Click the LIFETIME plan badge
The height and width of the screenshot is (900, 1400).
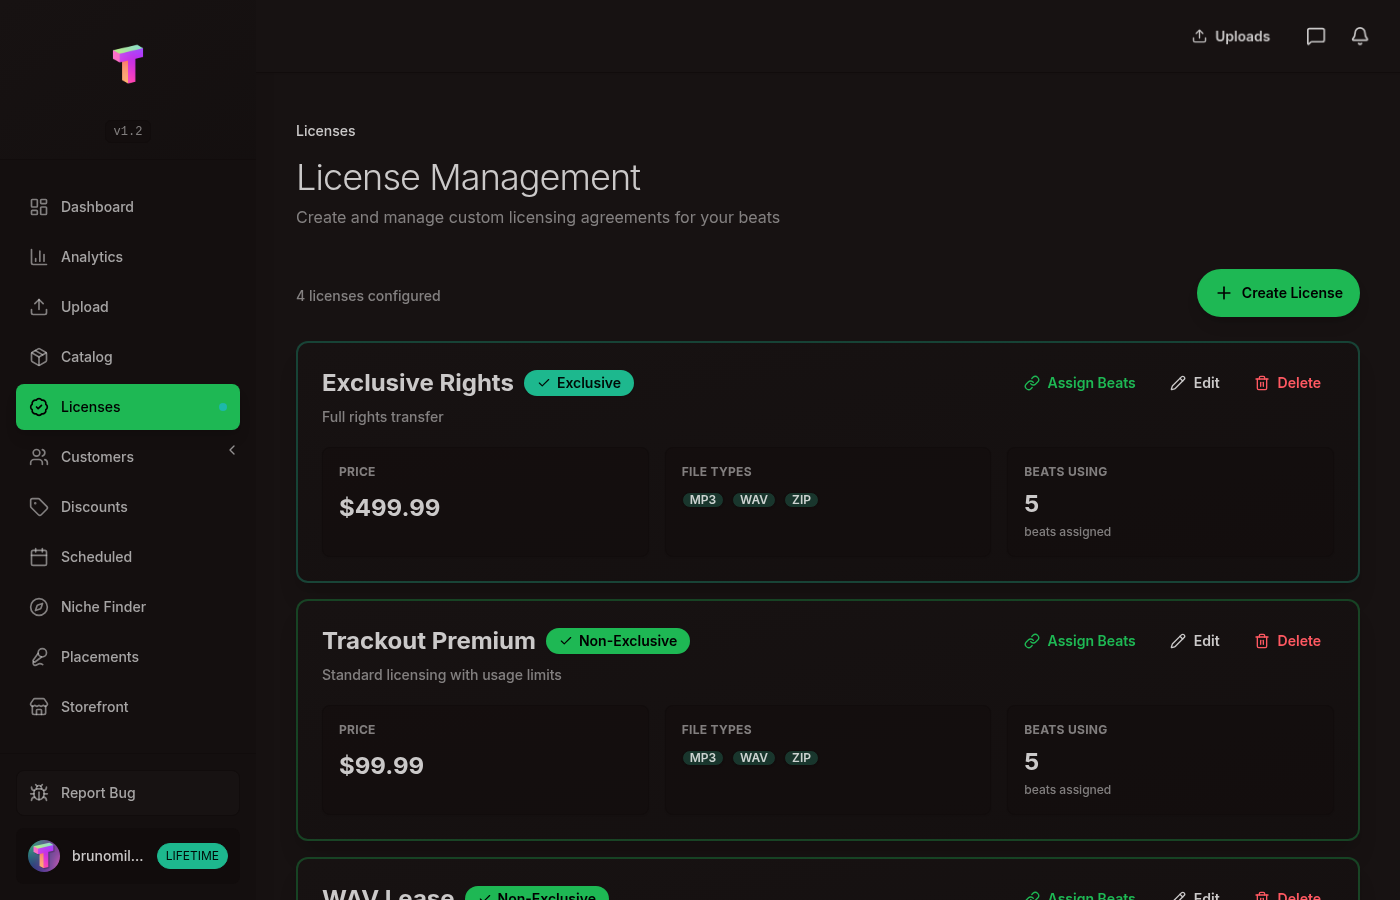(192, 856)
